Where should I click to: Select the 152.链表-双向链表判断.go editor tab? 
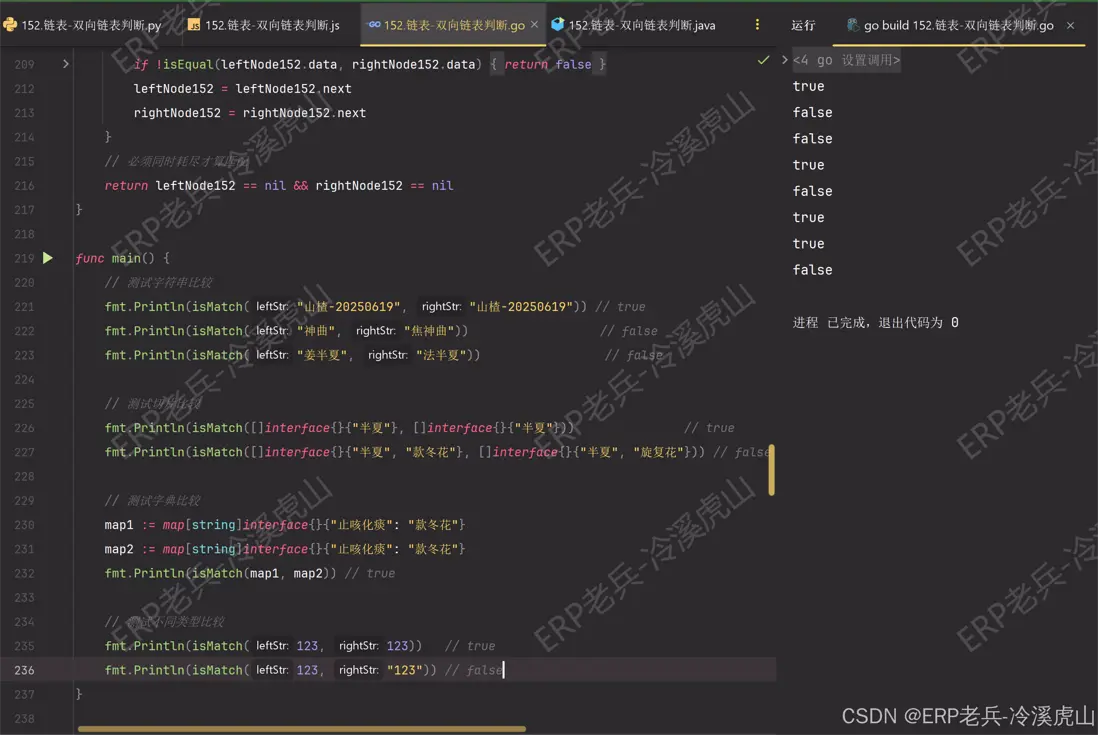coord(454,25)
